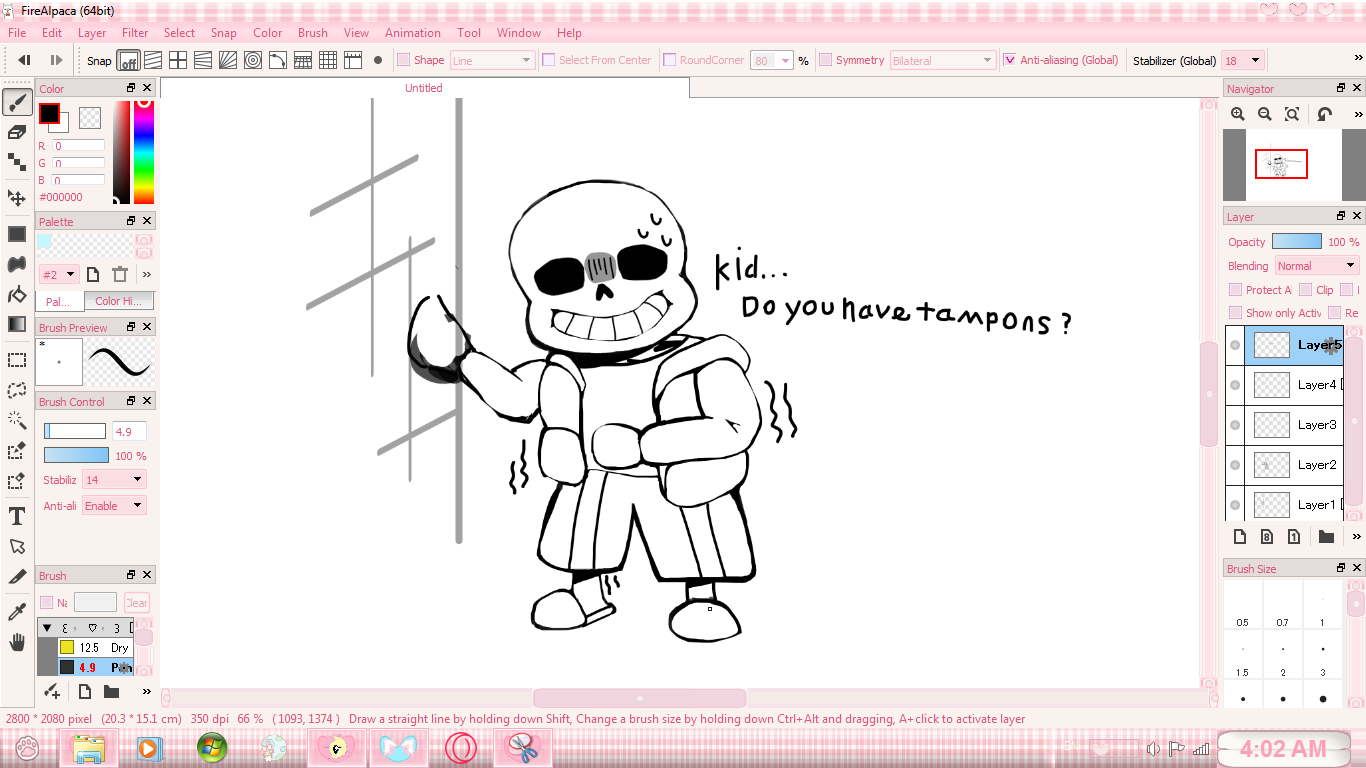
Task: Hide Layer4 using its visibility dot
Action: pyautogui.click(x=1235, y=385)
